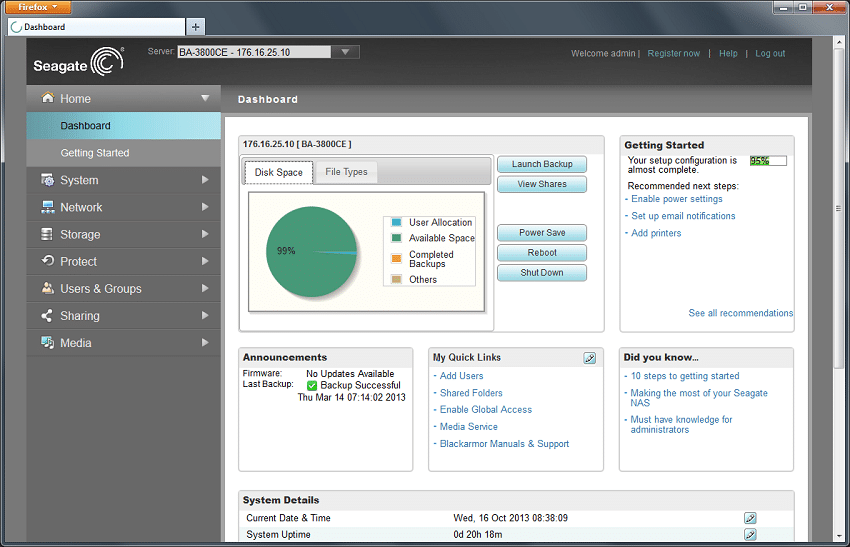This screenshot has height=547, width=850.
Task: Select the Dashboard browser tab
Action: 96,27
